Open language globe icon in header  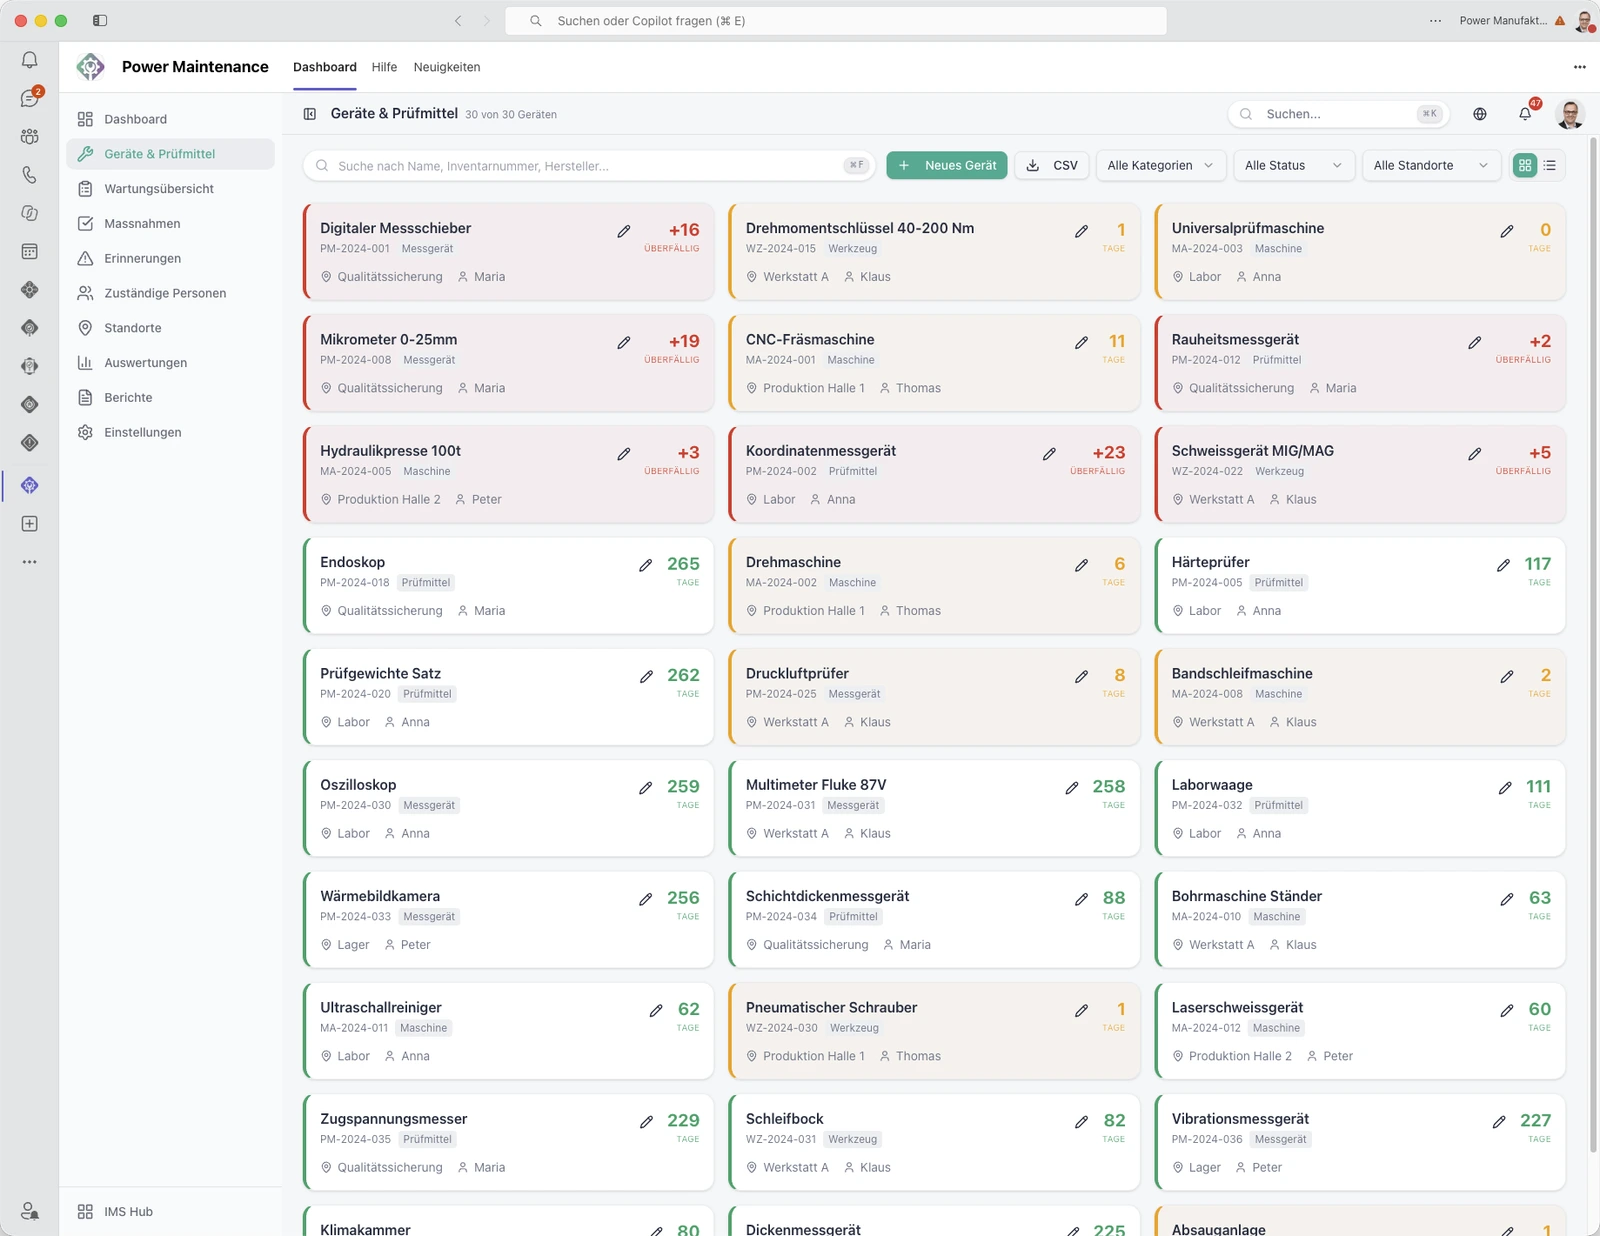[x=1480, y=114]
